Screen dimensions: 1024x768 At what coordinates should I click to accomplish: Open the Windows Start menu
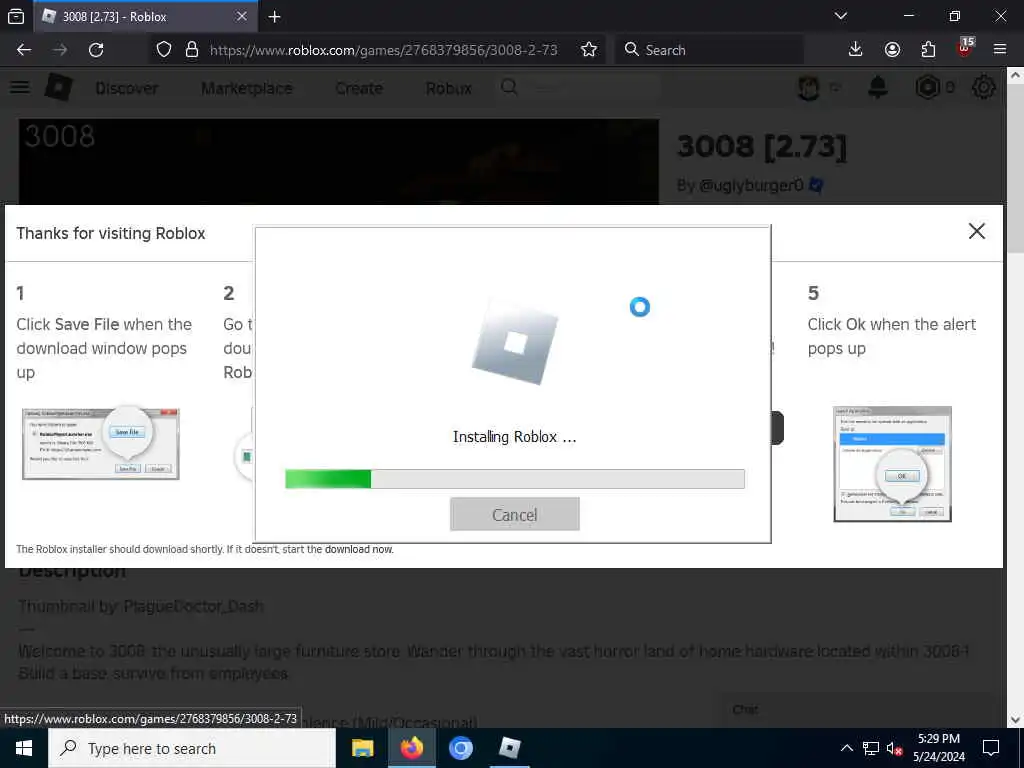[24, 748]
